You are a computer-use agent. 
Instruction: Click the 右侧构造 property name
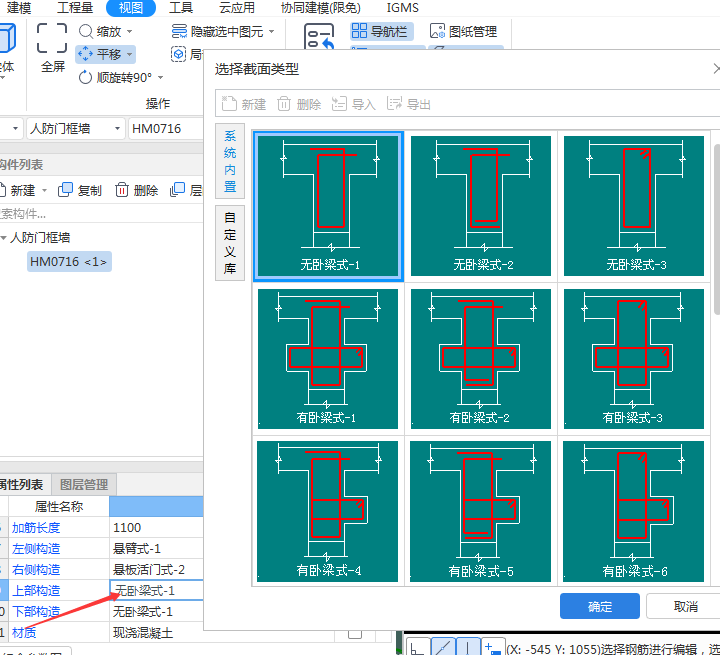(x=36, y=570)
